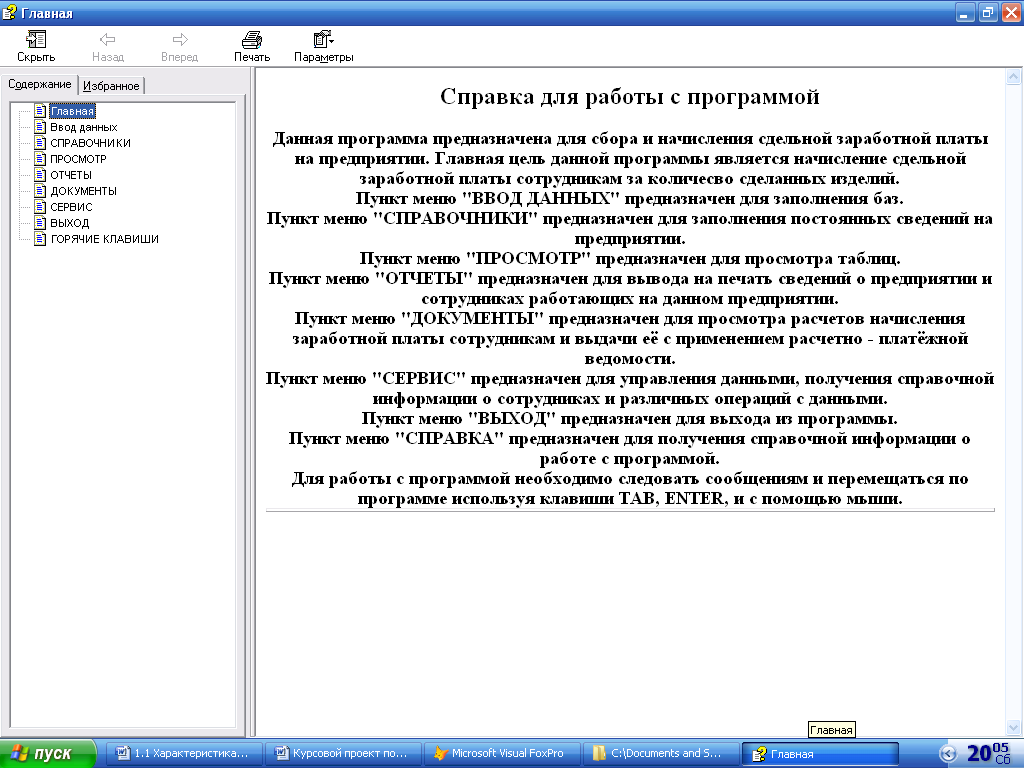Switch to the Содержание tab
1024x768 pixels.
(40, 84)
